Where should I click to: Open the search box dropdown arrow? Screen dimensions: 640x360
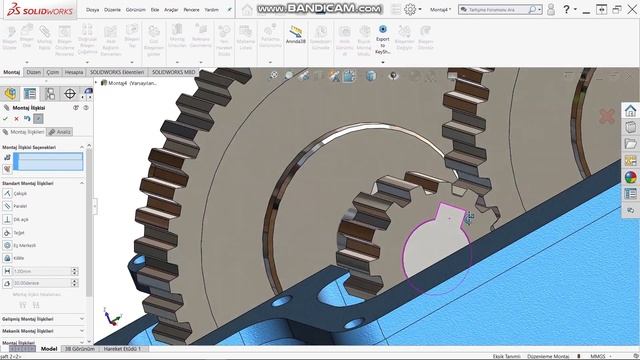[x=539, y=9]
